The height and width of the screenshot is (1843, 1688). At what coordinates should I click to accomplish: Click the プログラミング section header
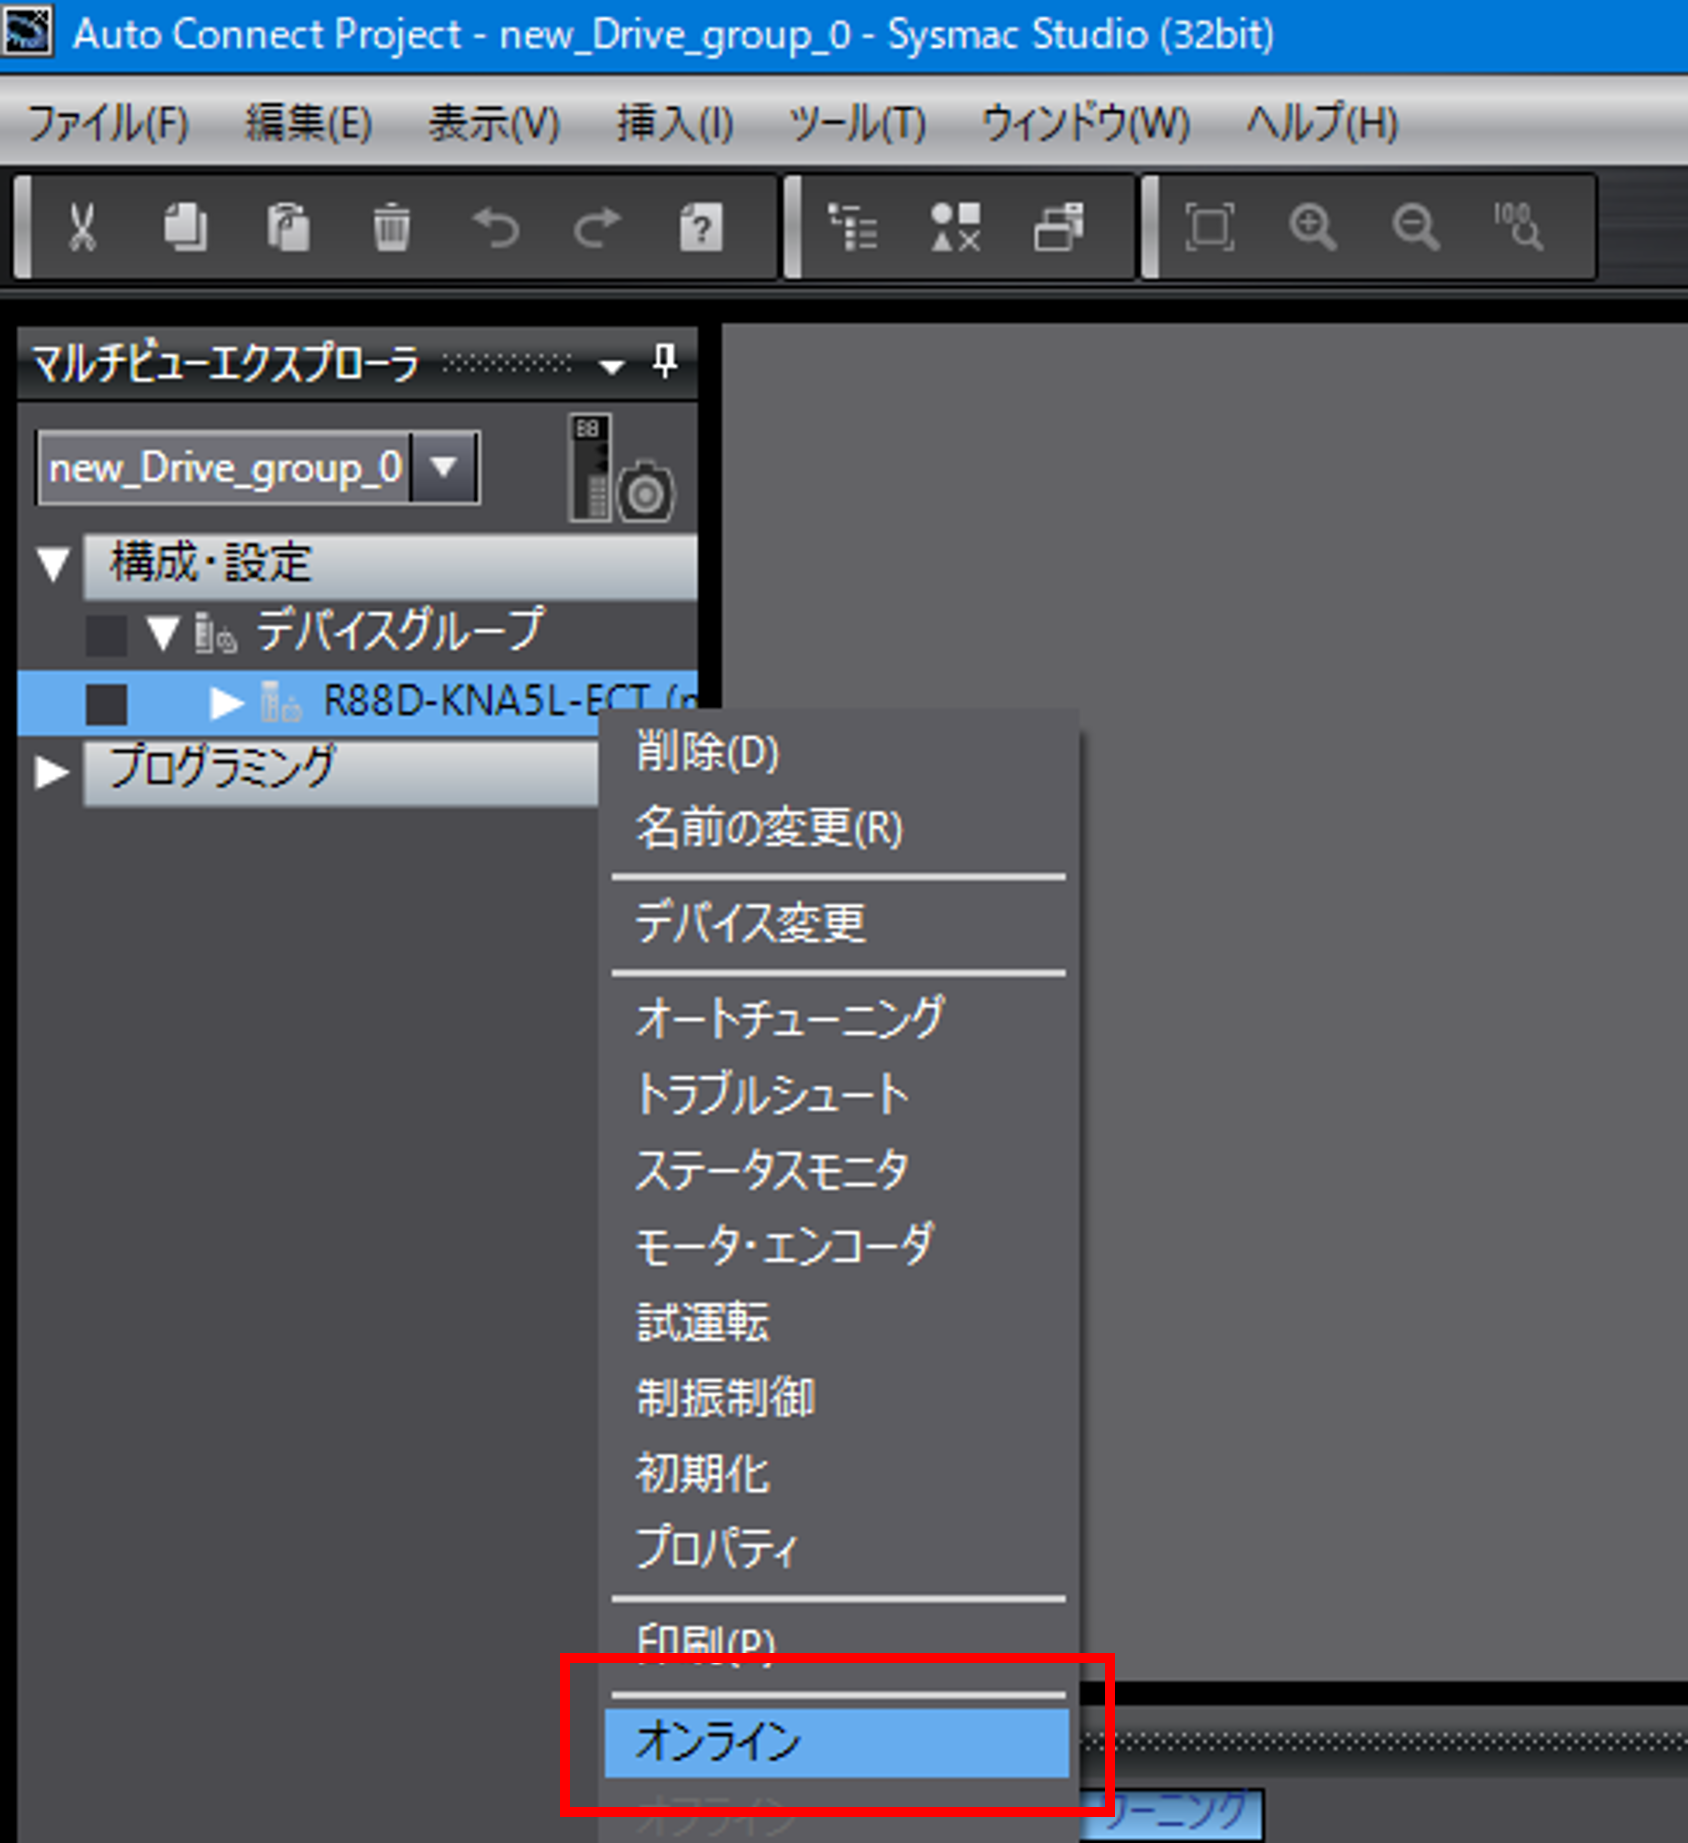tap(341, 771)
